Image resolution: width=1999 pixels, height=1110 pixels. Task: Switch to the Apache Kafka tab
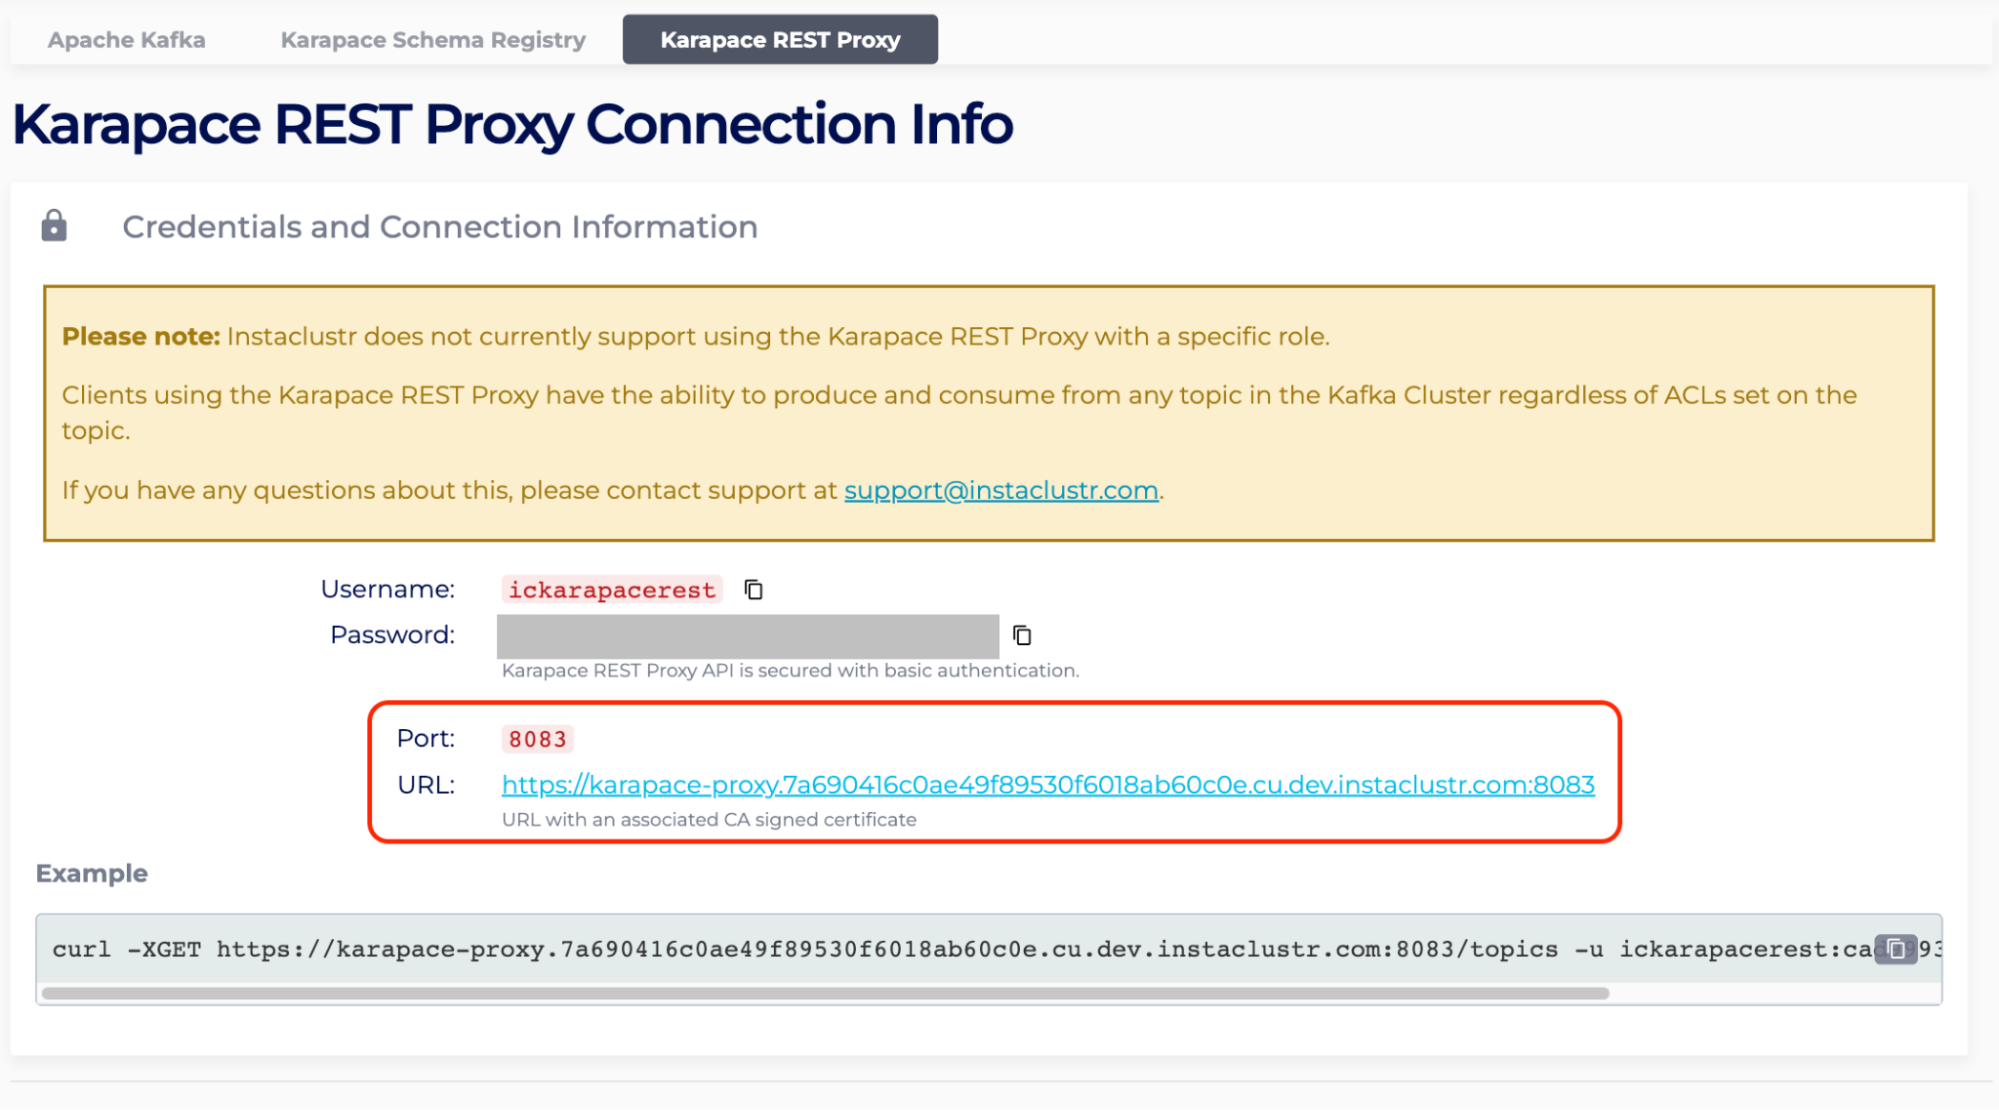pyautogui.click(x=126, y=40)
